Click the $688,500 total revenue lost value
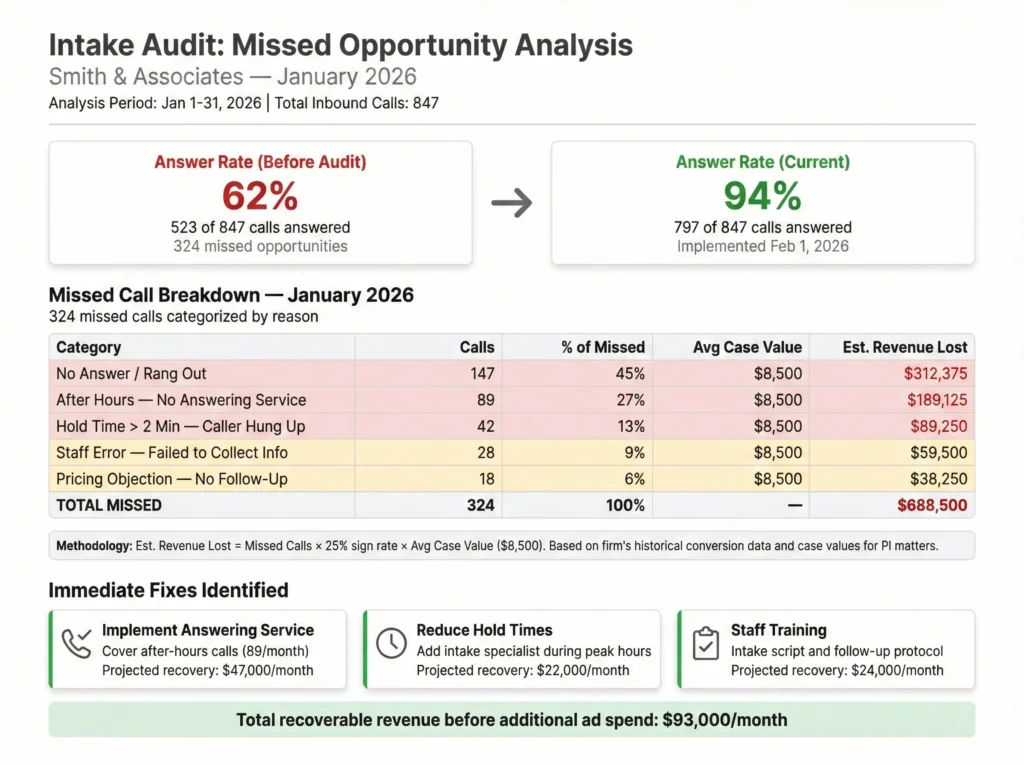Screen dimensions: 1024x765 [x=931, y=505]
